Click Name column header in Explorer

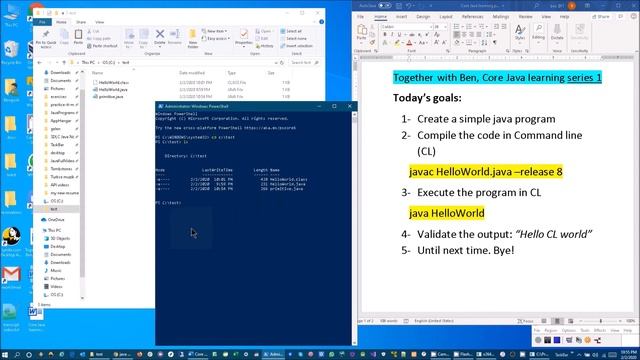click(98, 73)
